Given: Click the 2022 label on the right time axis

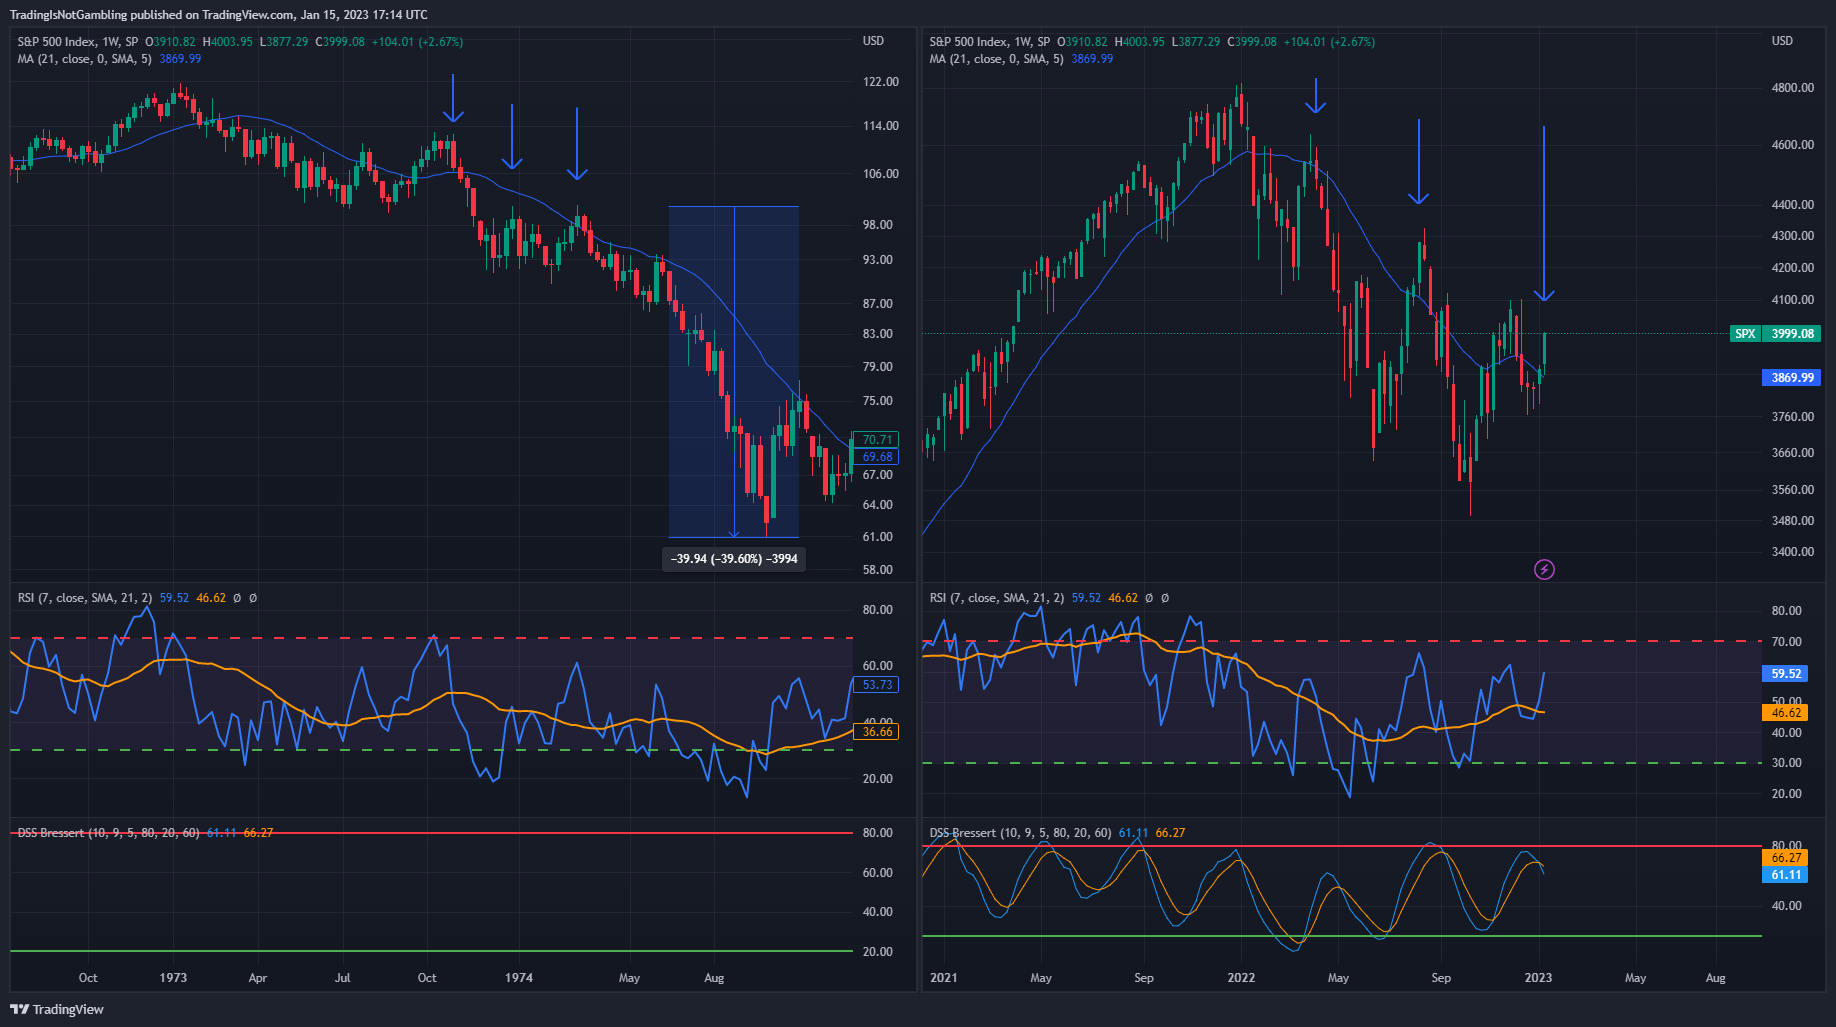Looking at the screenshot, I should tap(1241, 978).
